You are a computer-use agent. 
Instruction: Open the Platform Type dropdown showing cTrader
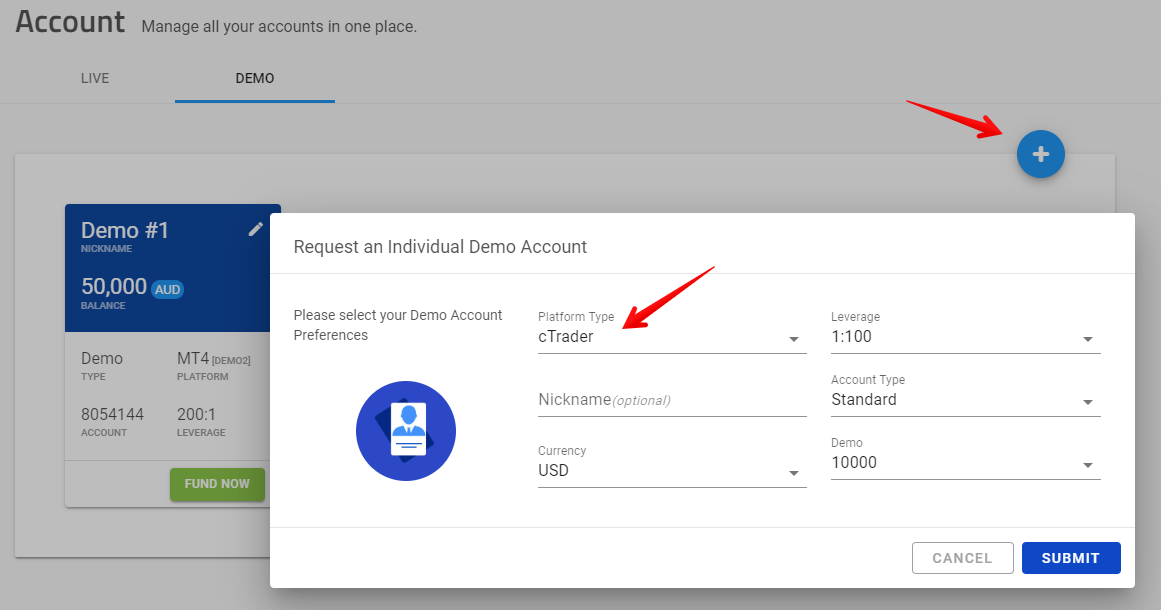click(x=671, y=337)
